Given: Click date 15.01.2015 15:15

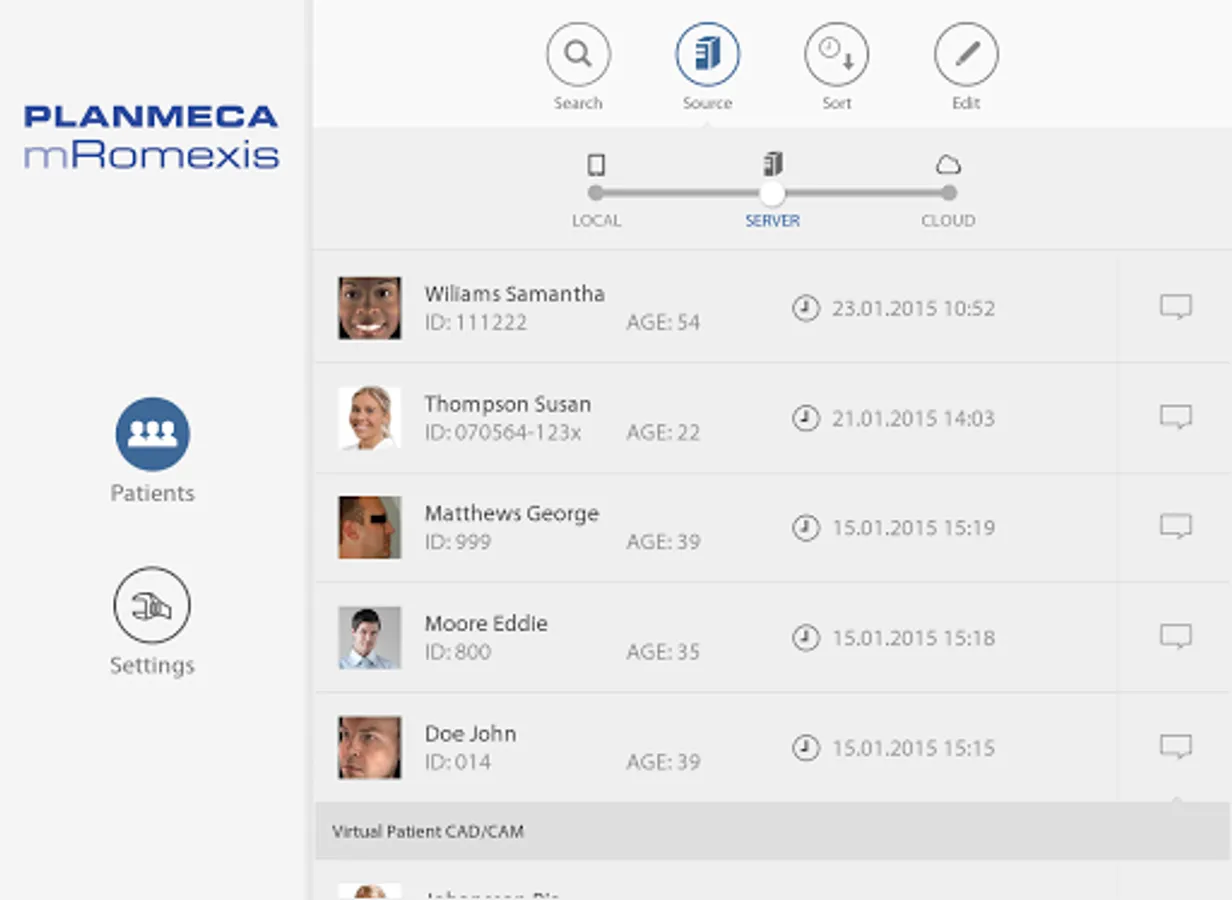Looking at the screenshot, I should [x=913, y=748].
